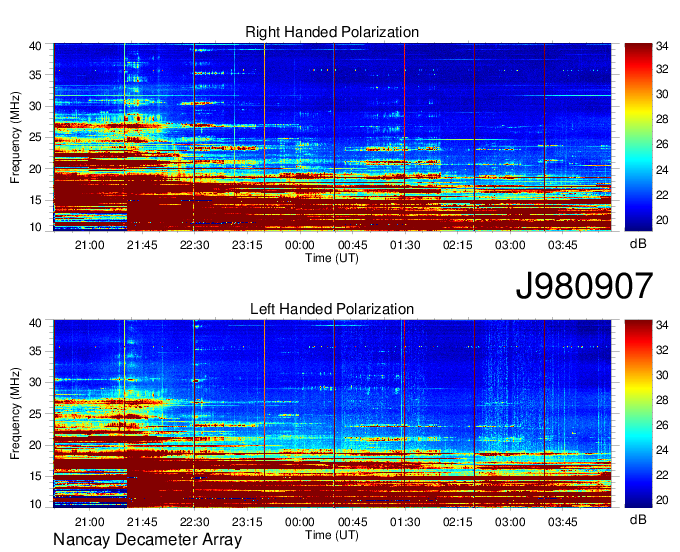
Task: Click the "34" label on Right Handed colorbar
Action: (662, 46)
